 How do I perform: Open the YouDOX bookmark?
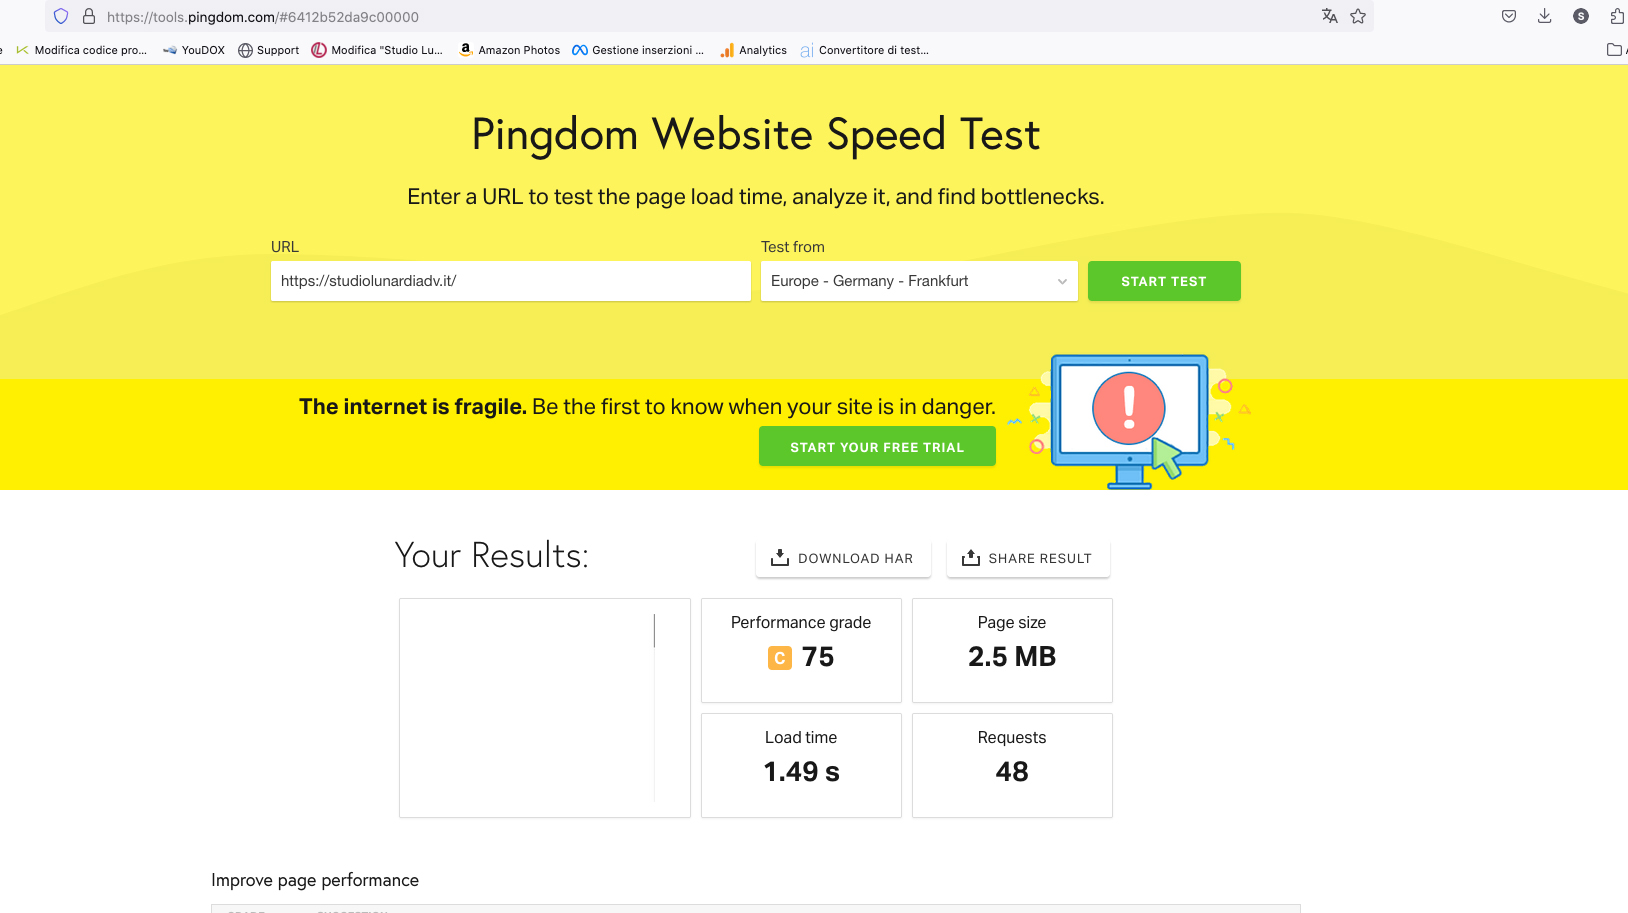[194, 50]
